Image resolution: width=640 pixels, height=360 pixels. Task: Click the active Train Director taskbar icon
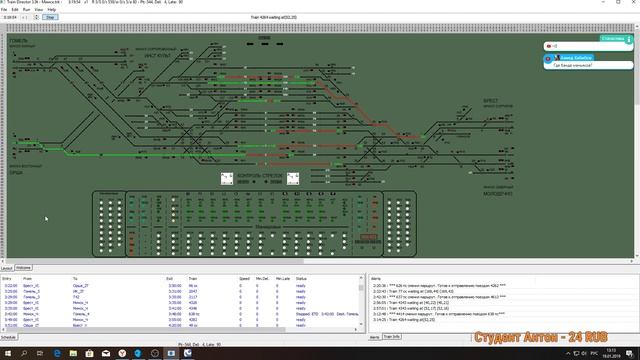[x=171, y=353]
